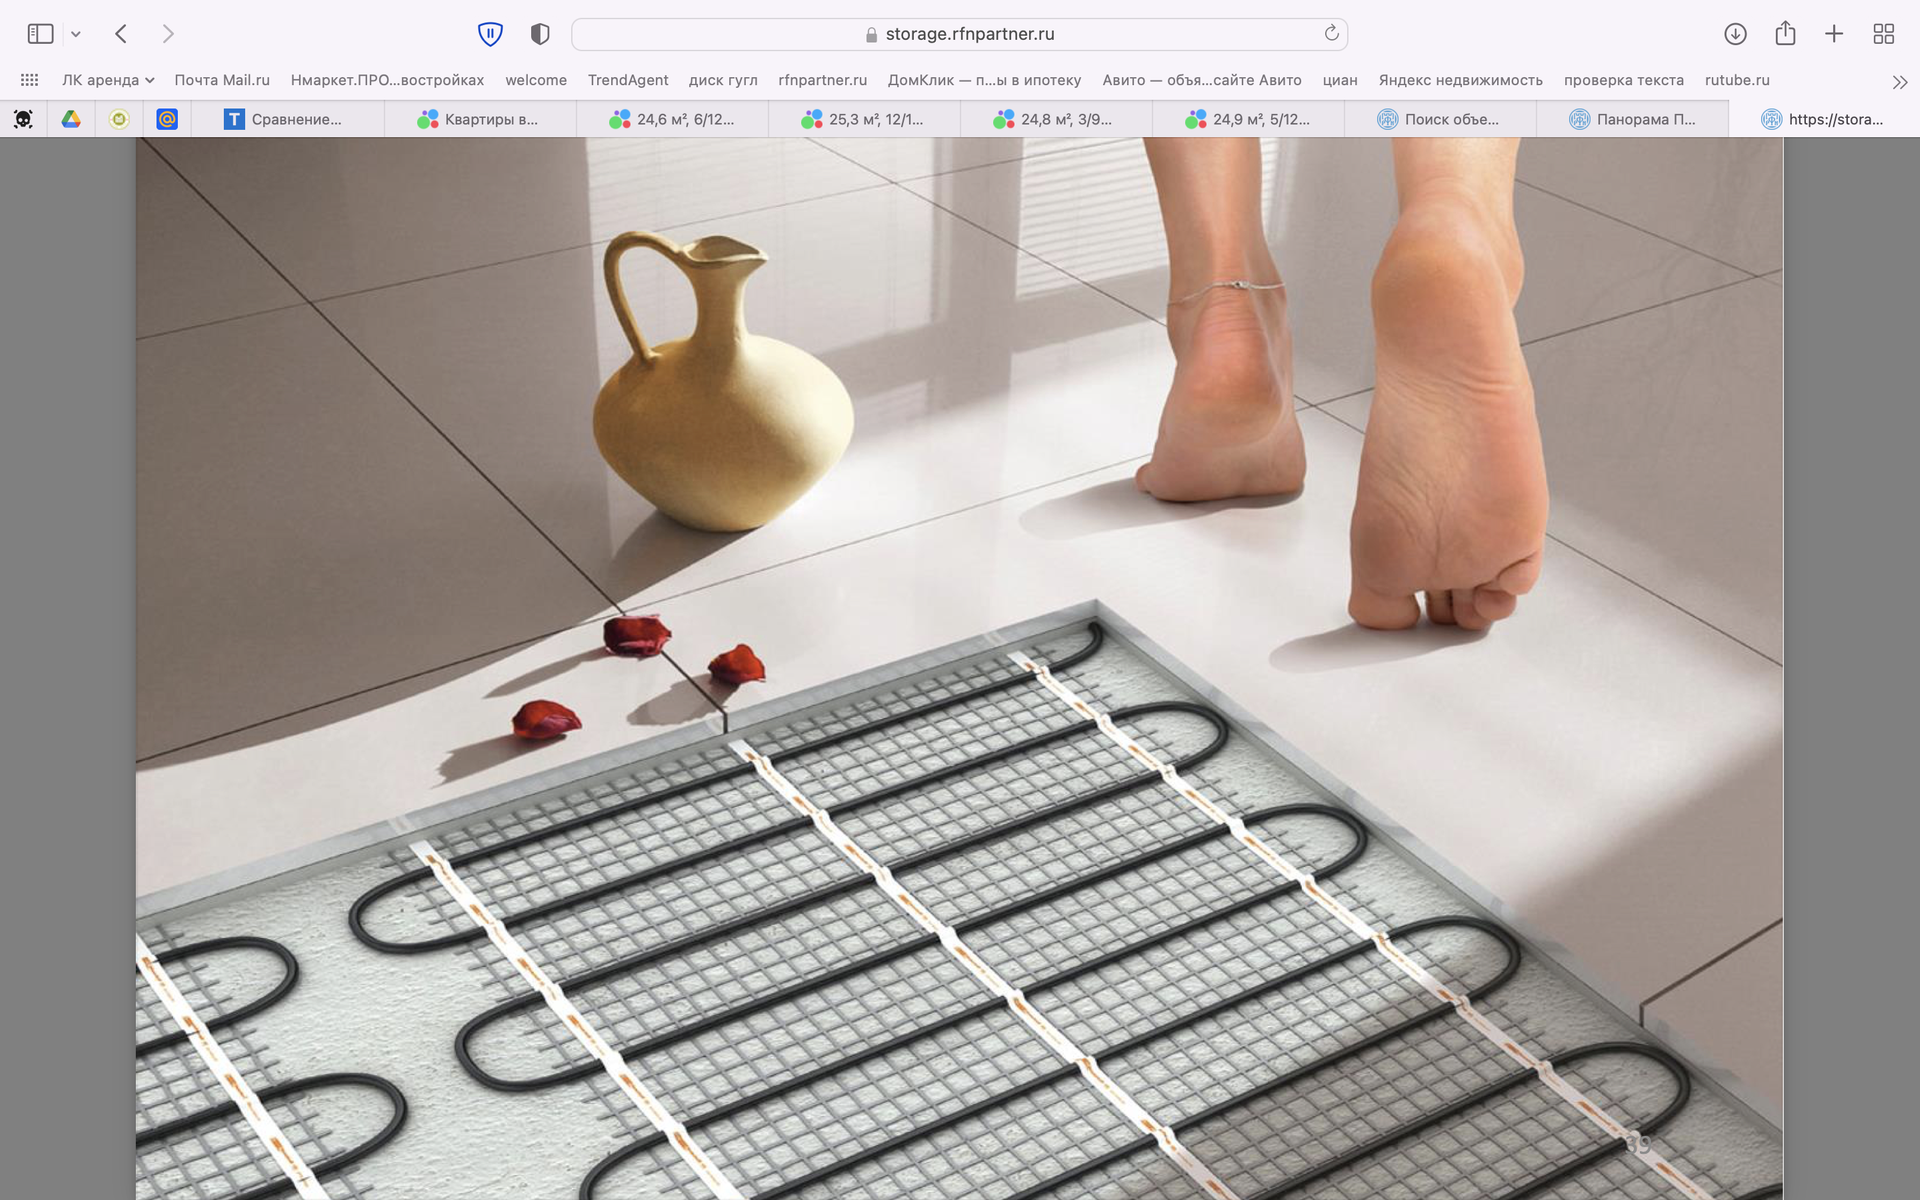Open Почта Mail.ru bookmark
This screenshot has height=1200, width=1920.
point(222,80)
